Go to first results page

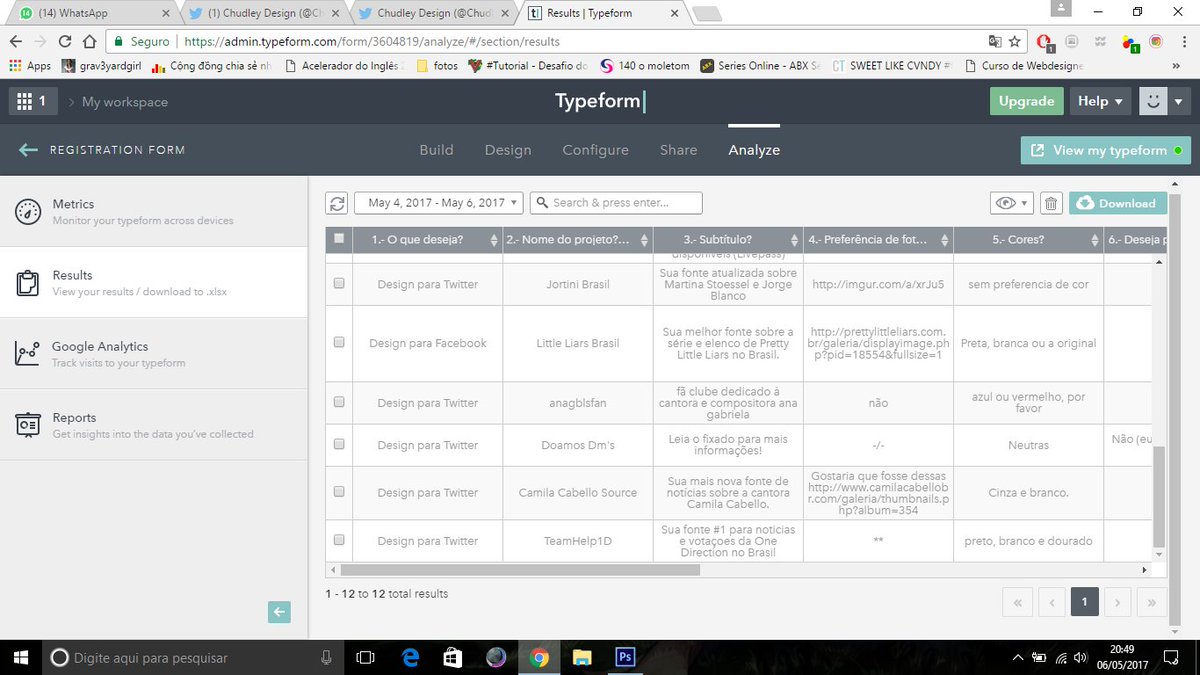pos(1017,602)
